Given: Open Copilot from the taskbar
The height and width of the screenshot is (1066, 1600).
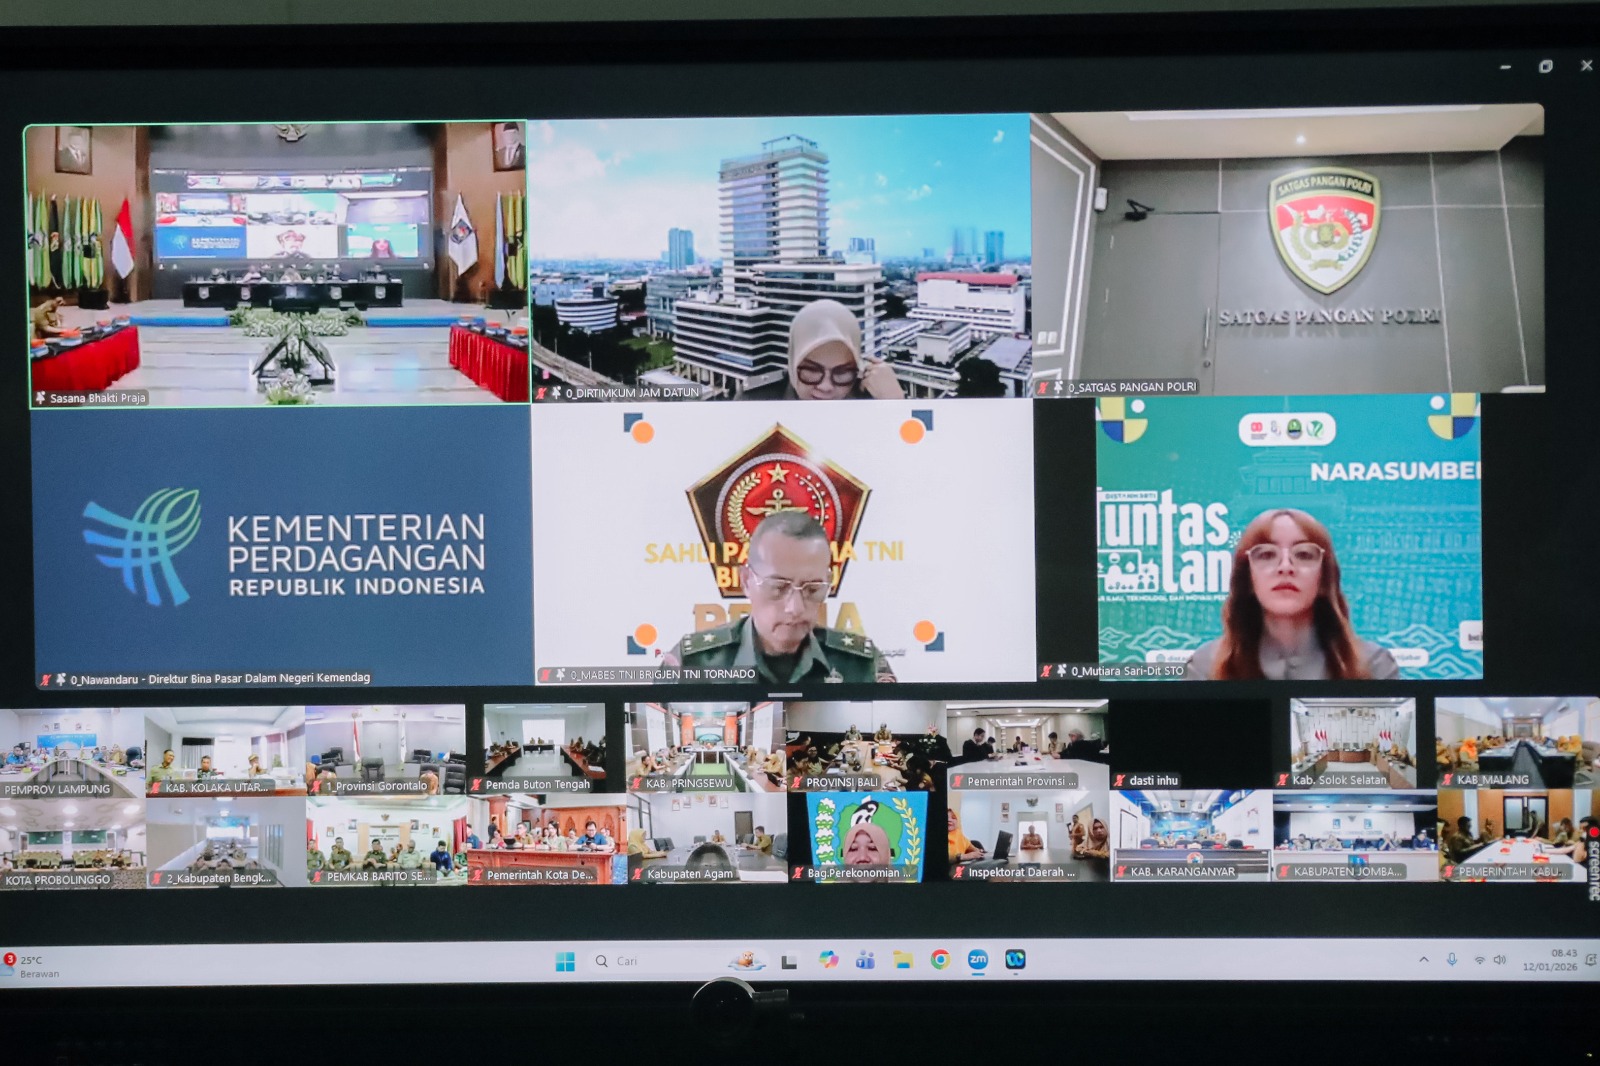Looking at the screenshot, I should pos(830,961).
